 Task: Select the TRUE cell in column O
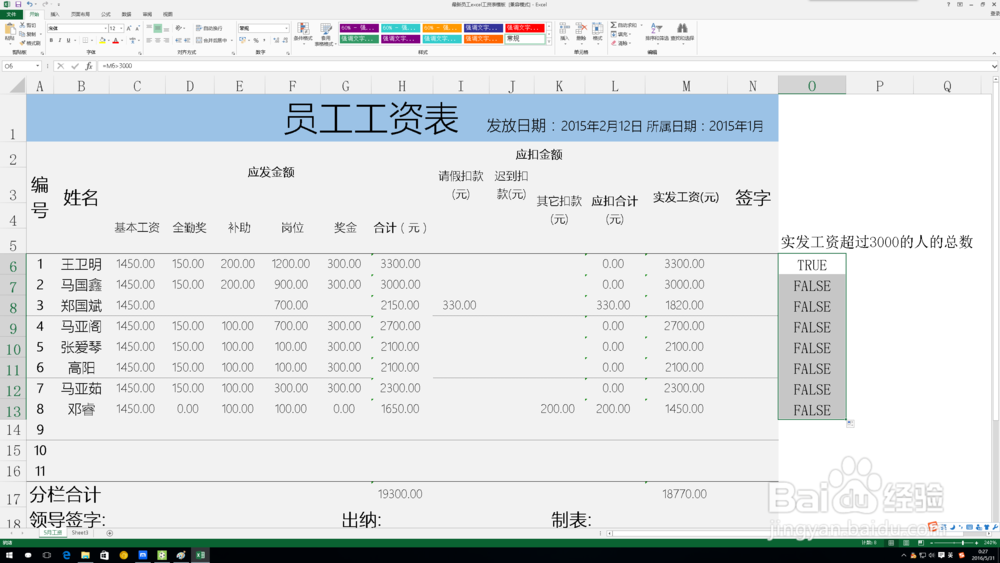812,265
